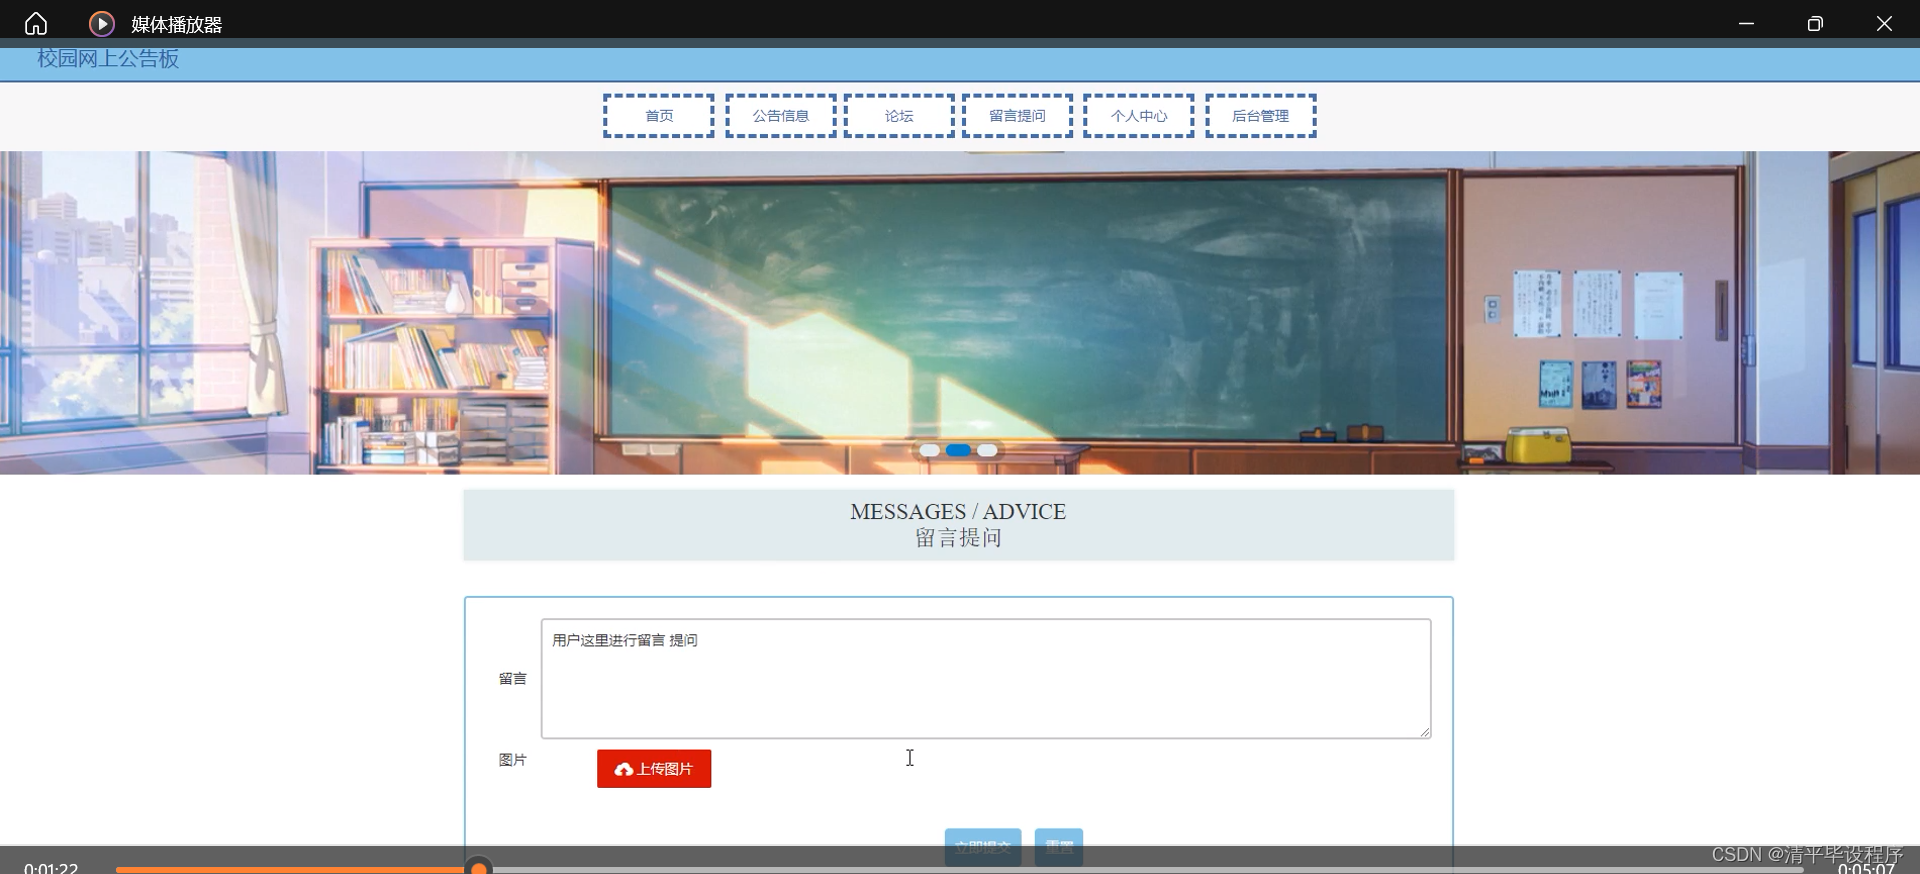This screenshot has height=874, width=1920.
Task: Click the video progress slider knob
Action: point(479,867)
